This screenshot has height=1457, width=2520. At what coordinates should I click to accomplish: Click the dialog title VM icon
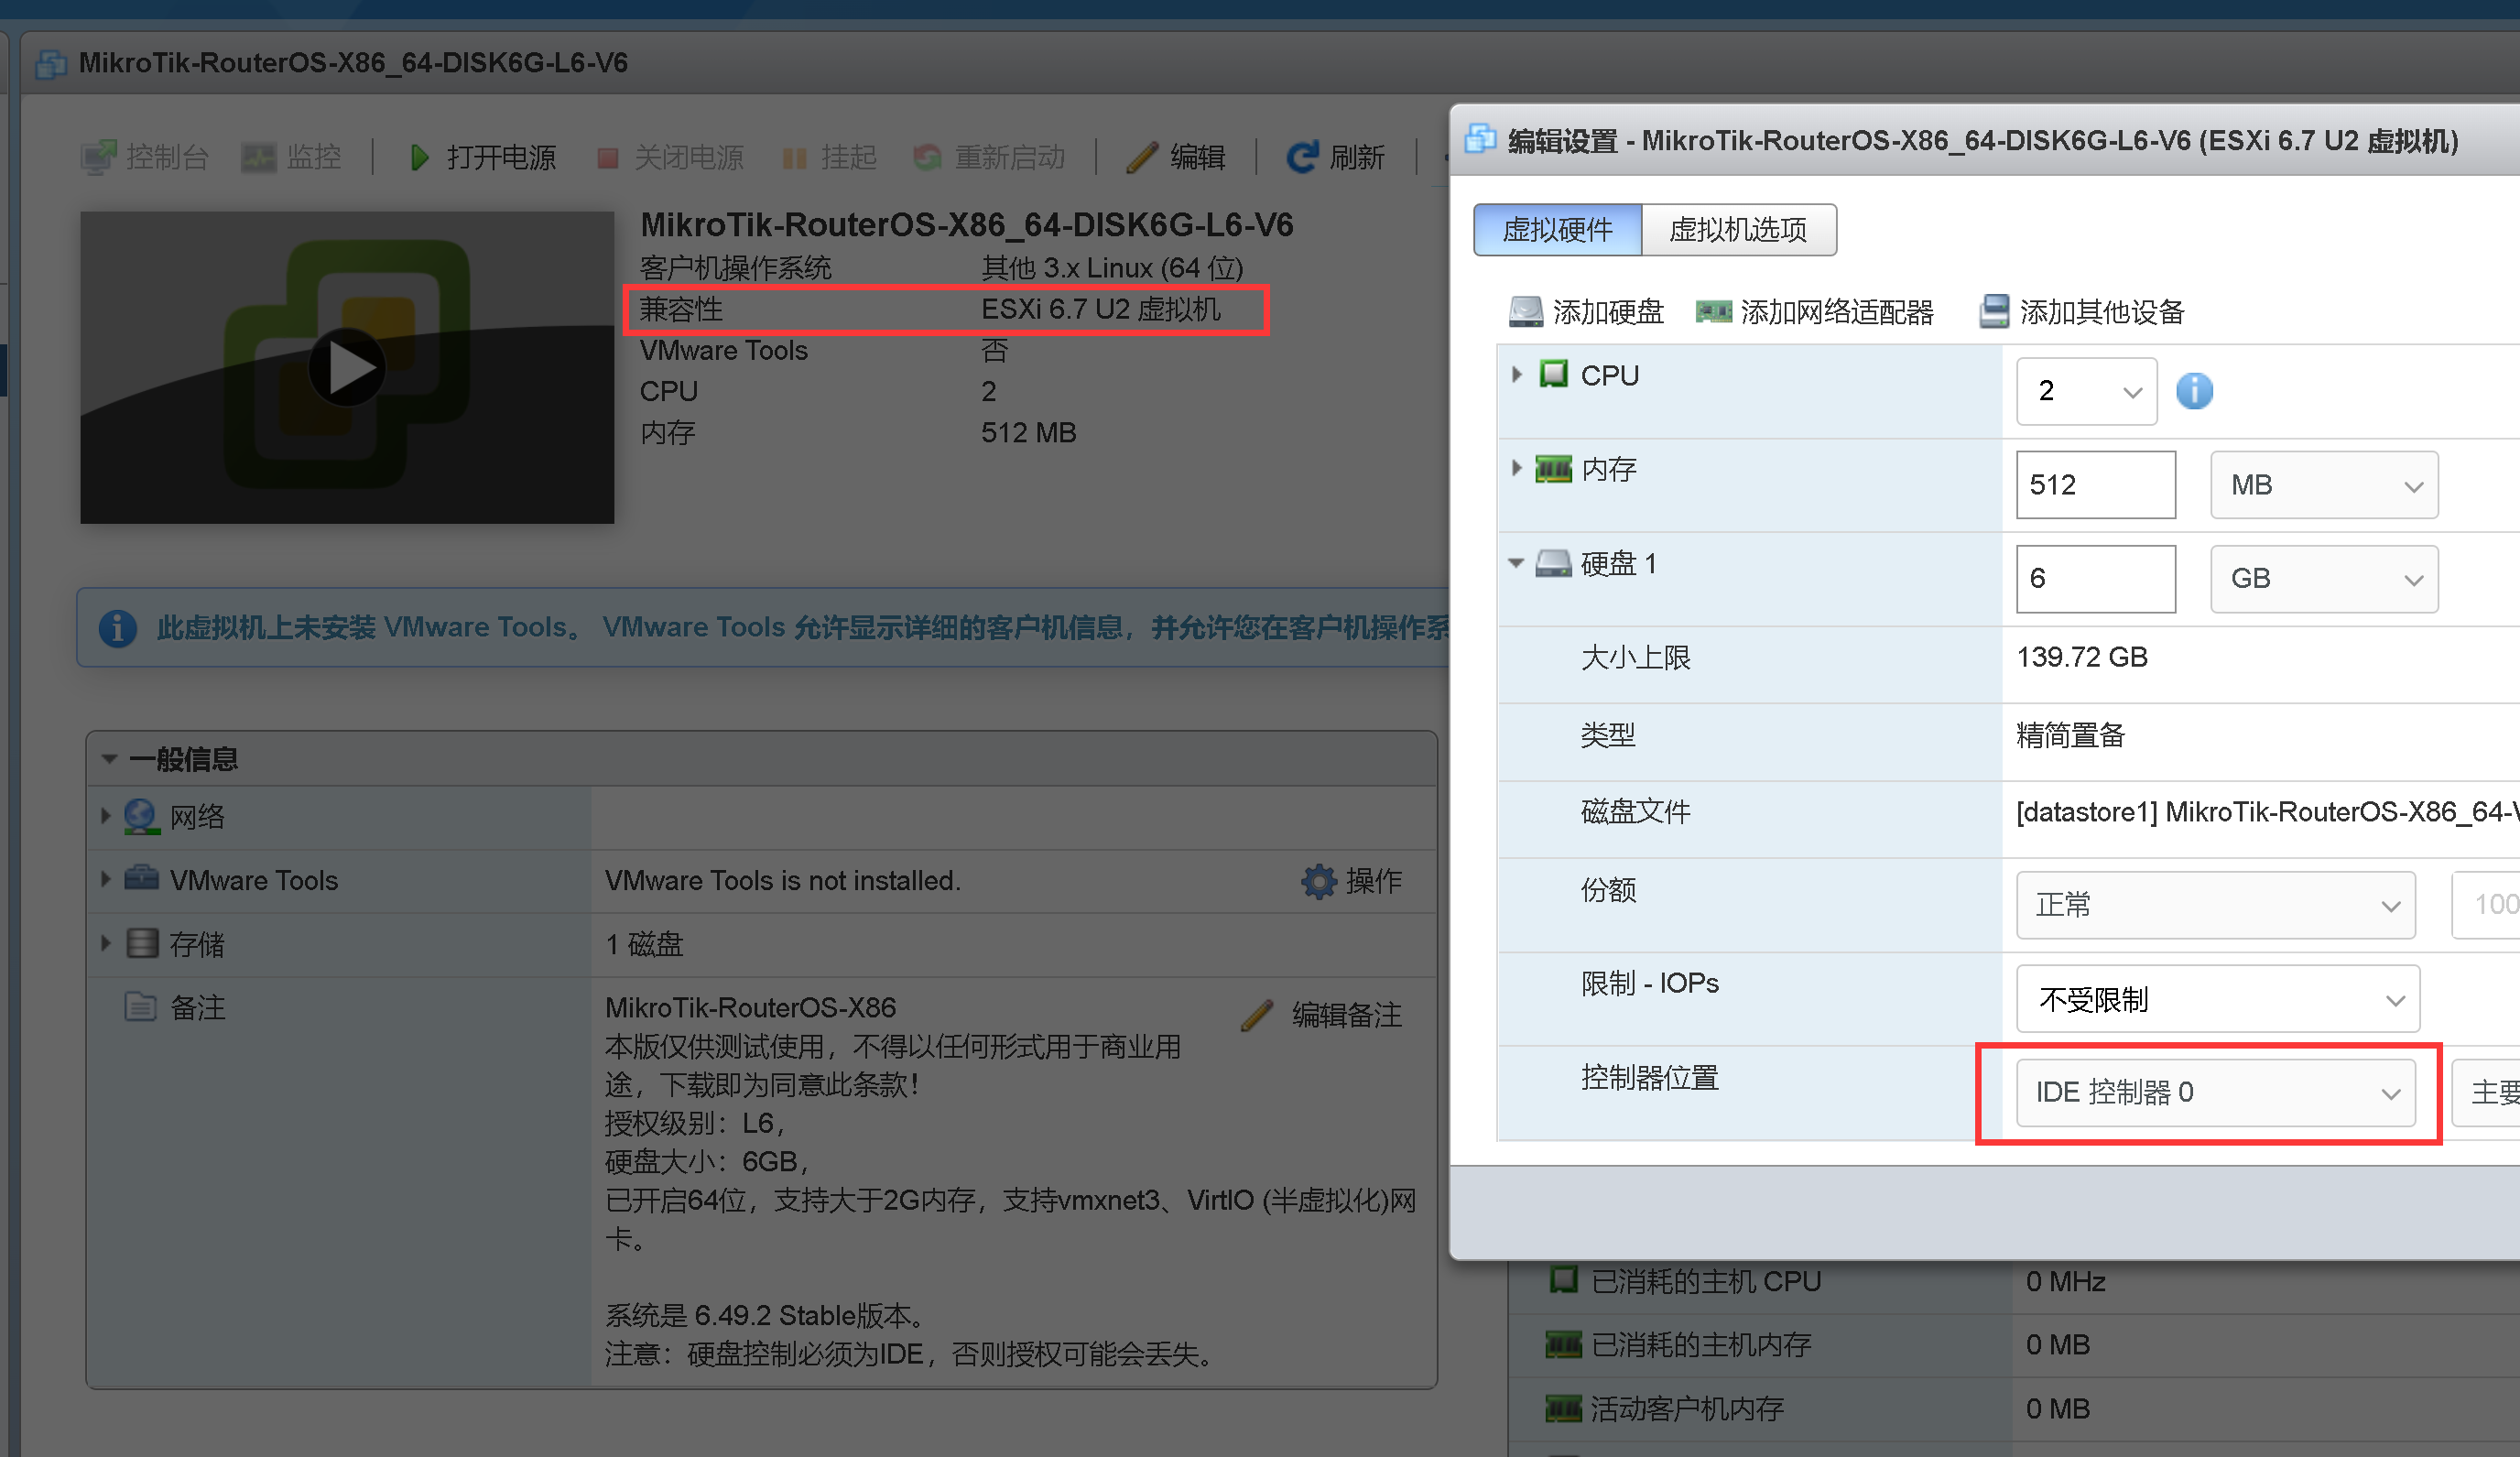[1481, 139]
